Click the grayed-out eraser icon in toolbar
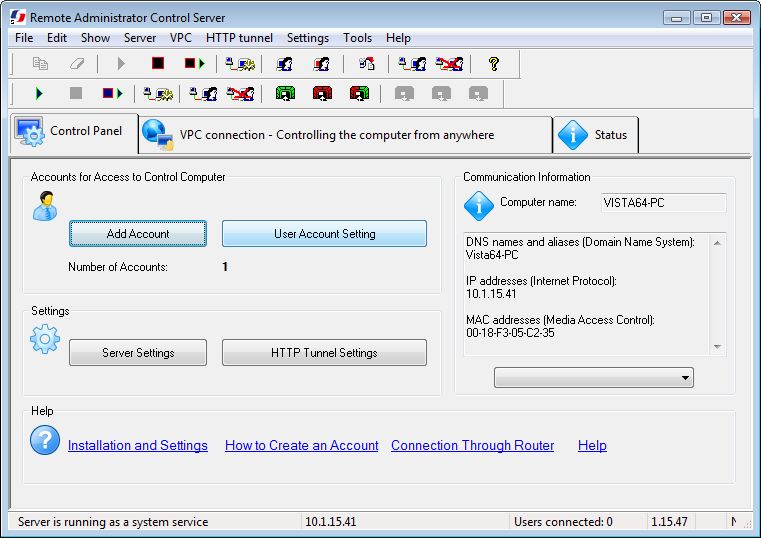761x538 pixels. click(x=77, y=64)
